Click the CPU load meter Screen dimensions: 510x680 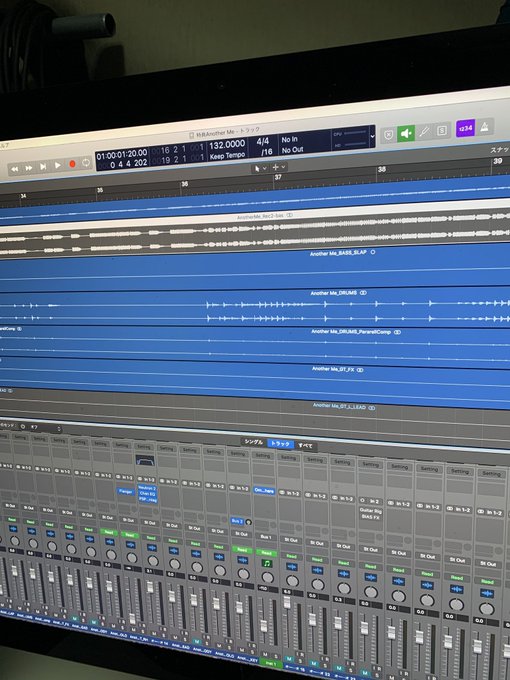[349, 134]
